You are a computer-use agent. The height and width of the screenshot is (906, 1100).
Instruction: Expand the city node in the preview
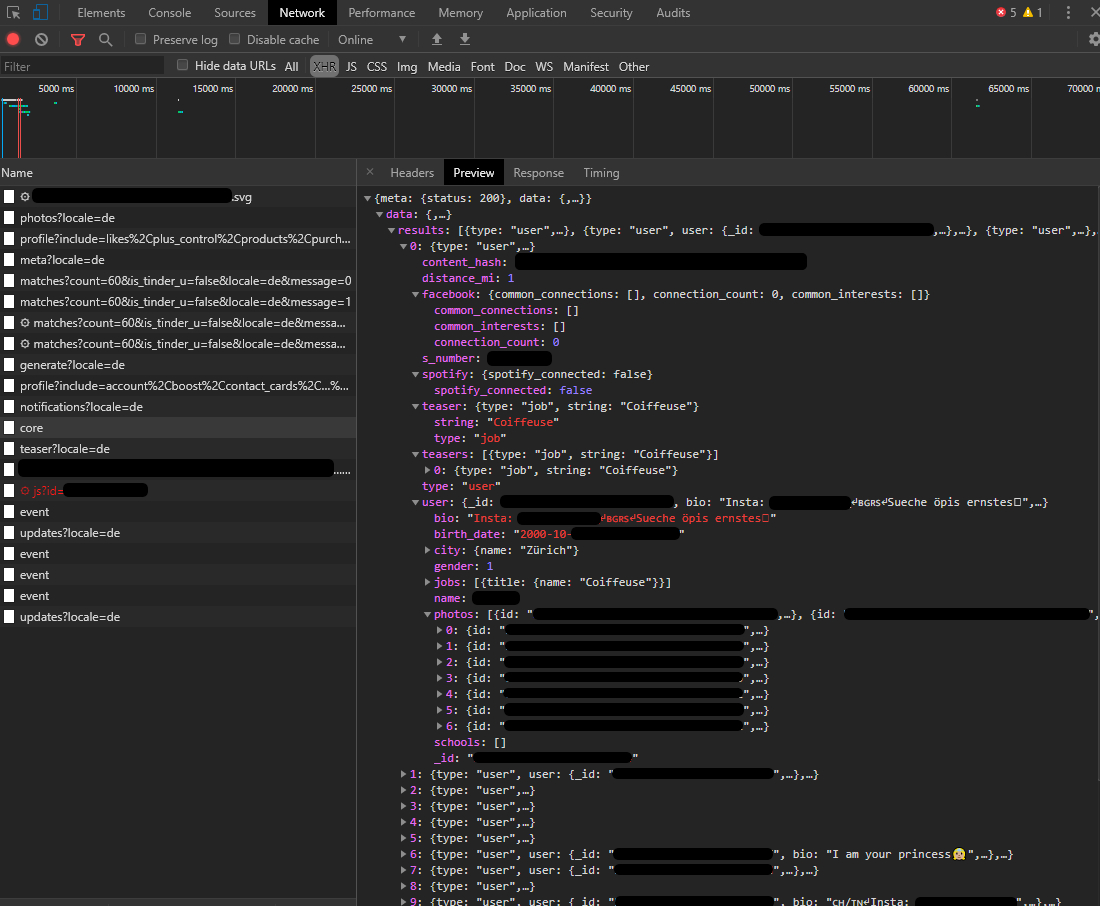click(429, 550)
